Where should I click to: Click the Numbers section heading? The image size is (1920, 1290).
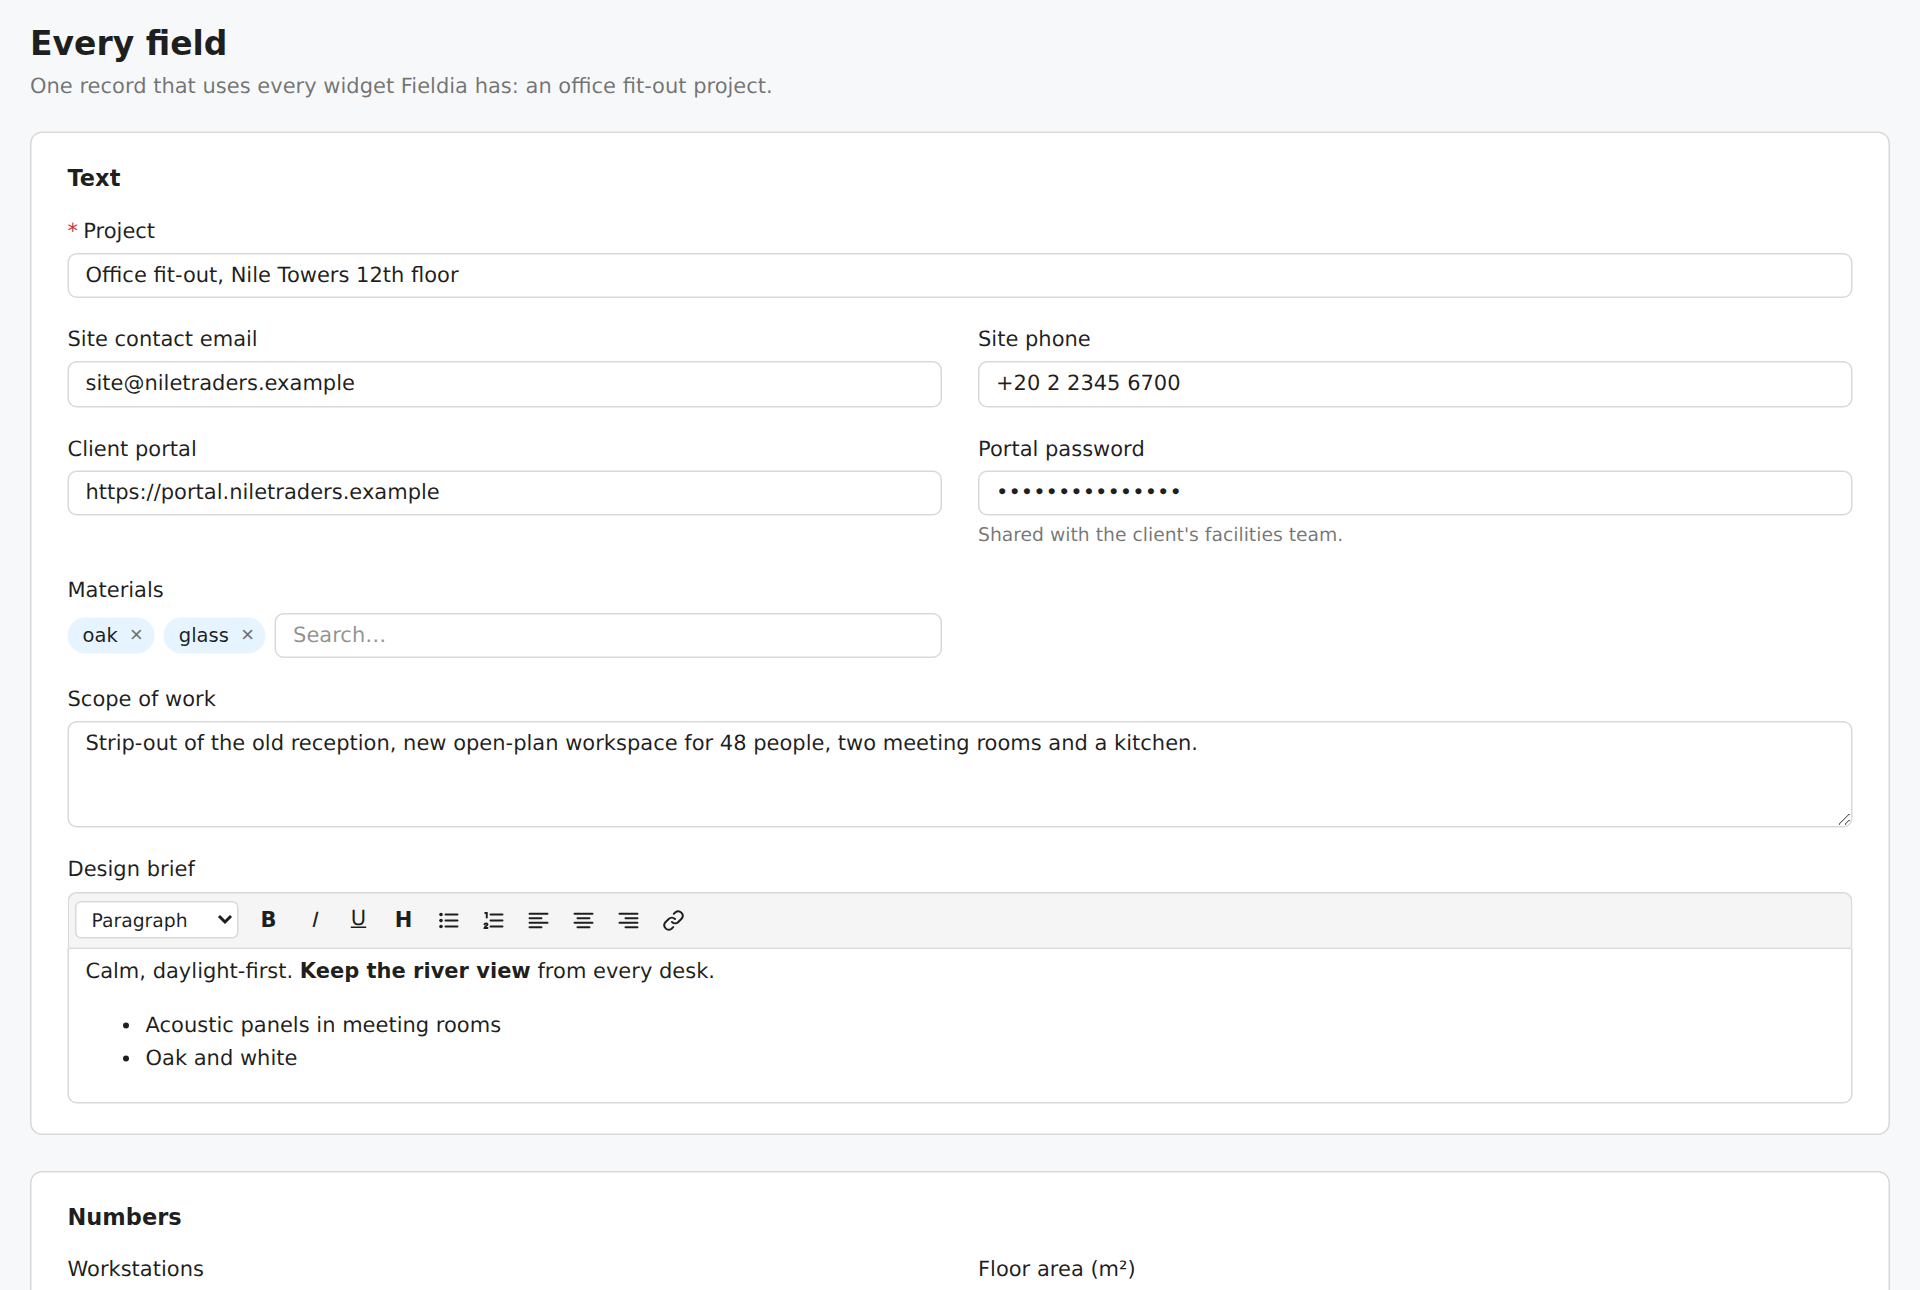point(125,1217)
